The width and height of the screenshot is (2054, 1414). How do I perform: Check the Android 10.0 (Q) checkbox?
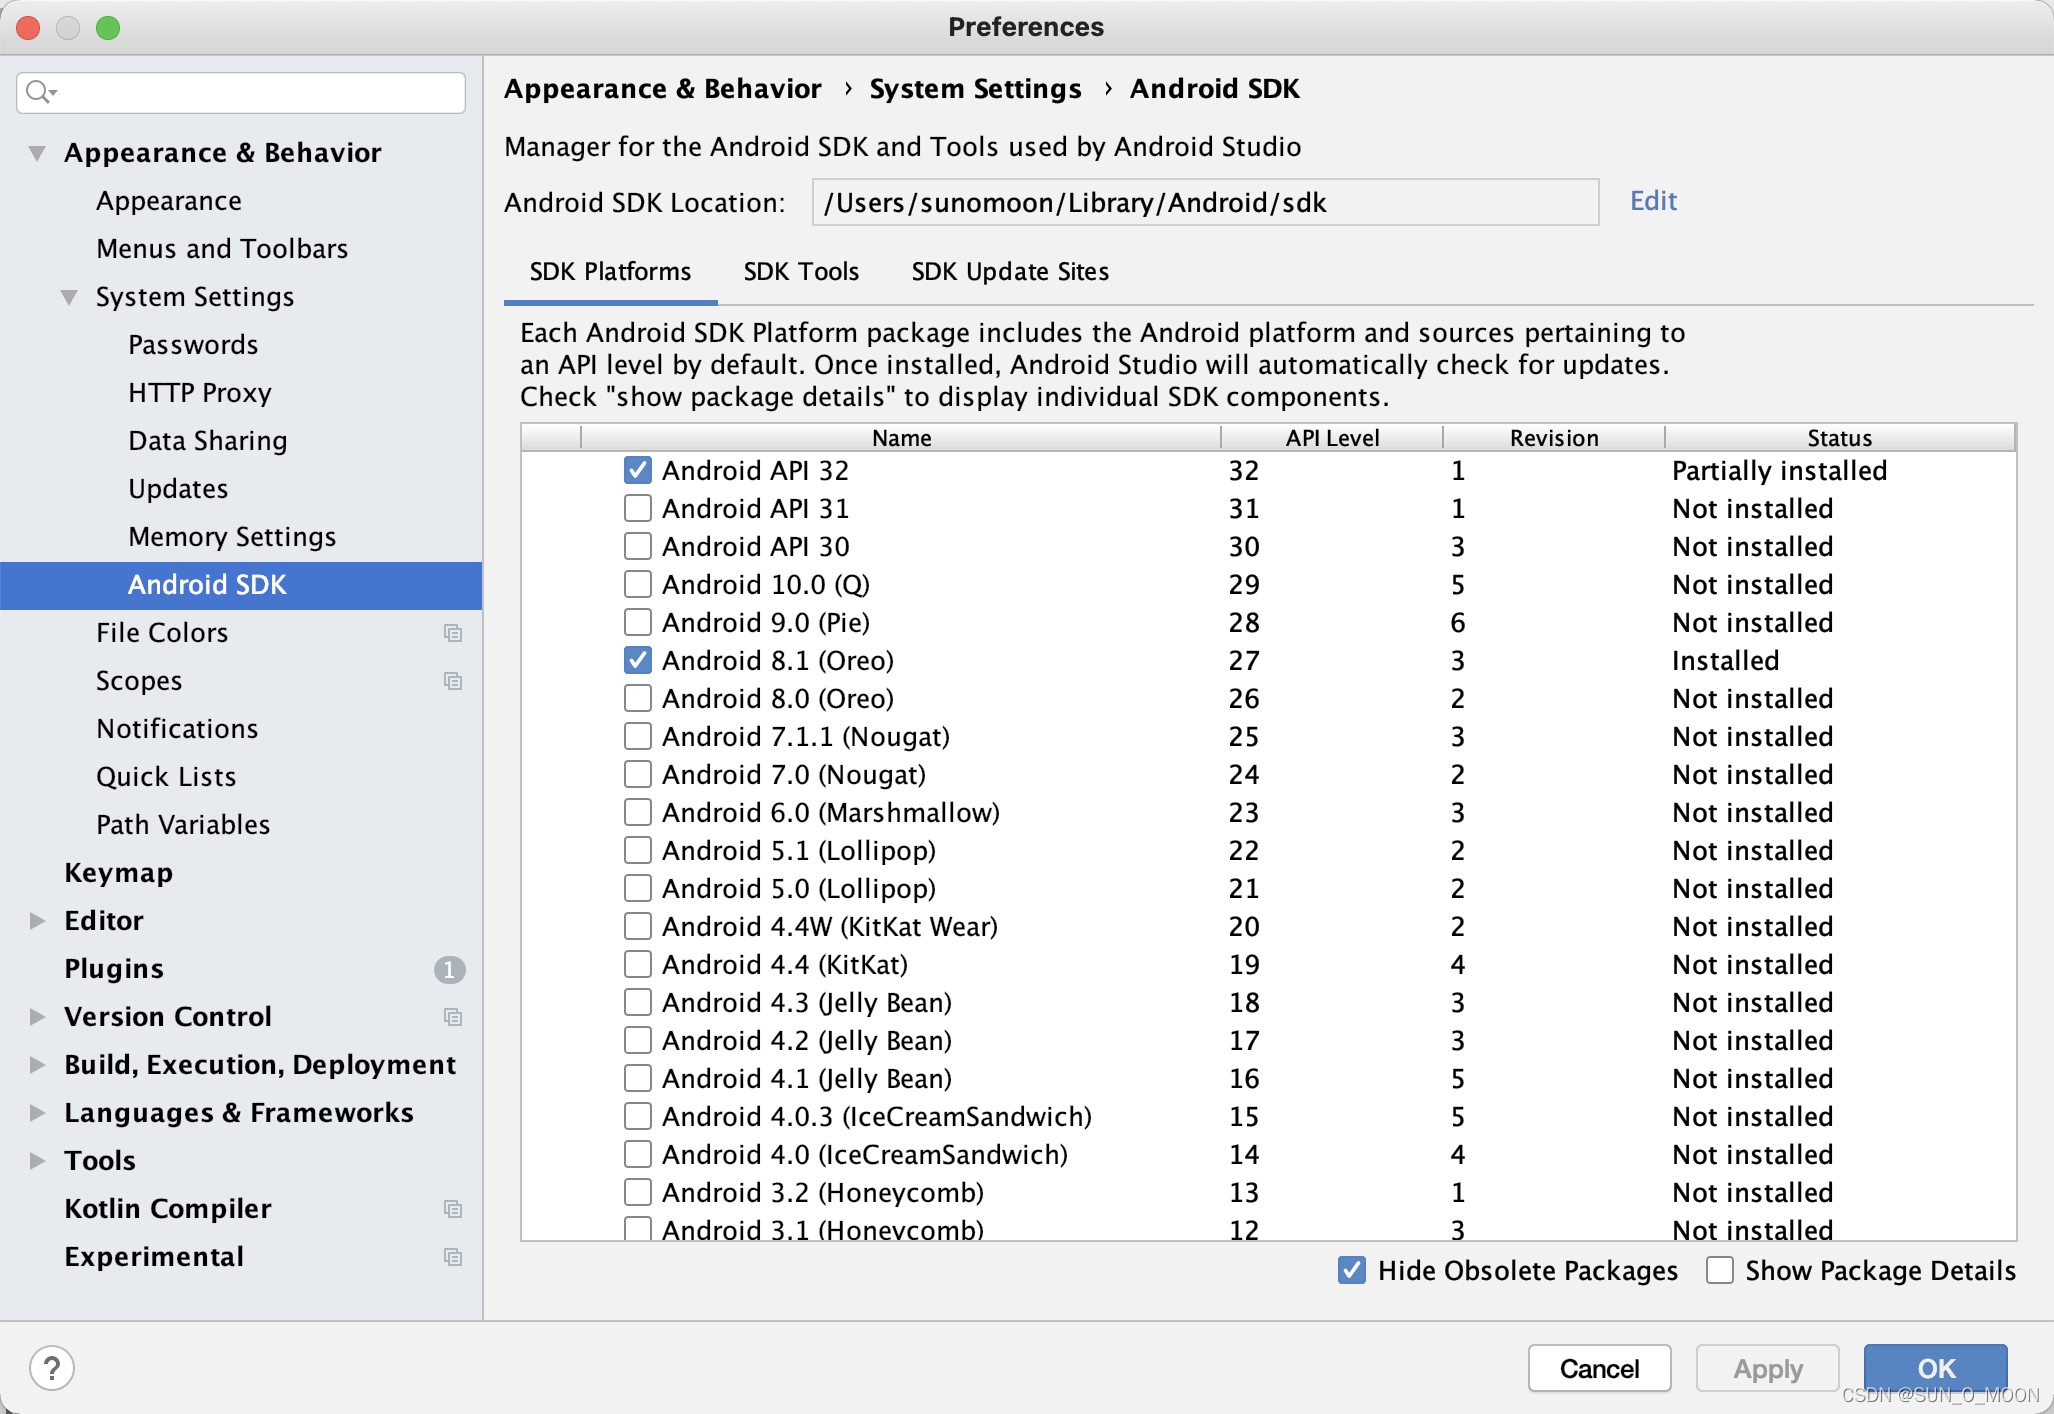pyautogui.click(x=637, y=584)
